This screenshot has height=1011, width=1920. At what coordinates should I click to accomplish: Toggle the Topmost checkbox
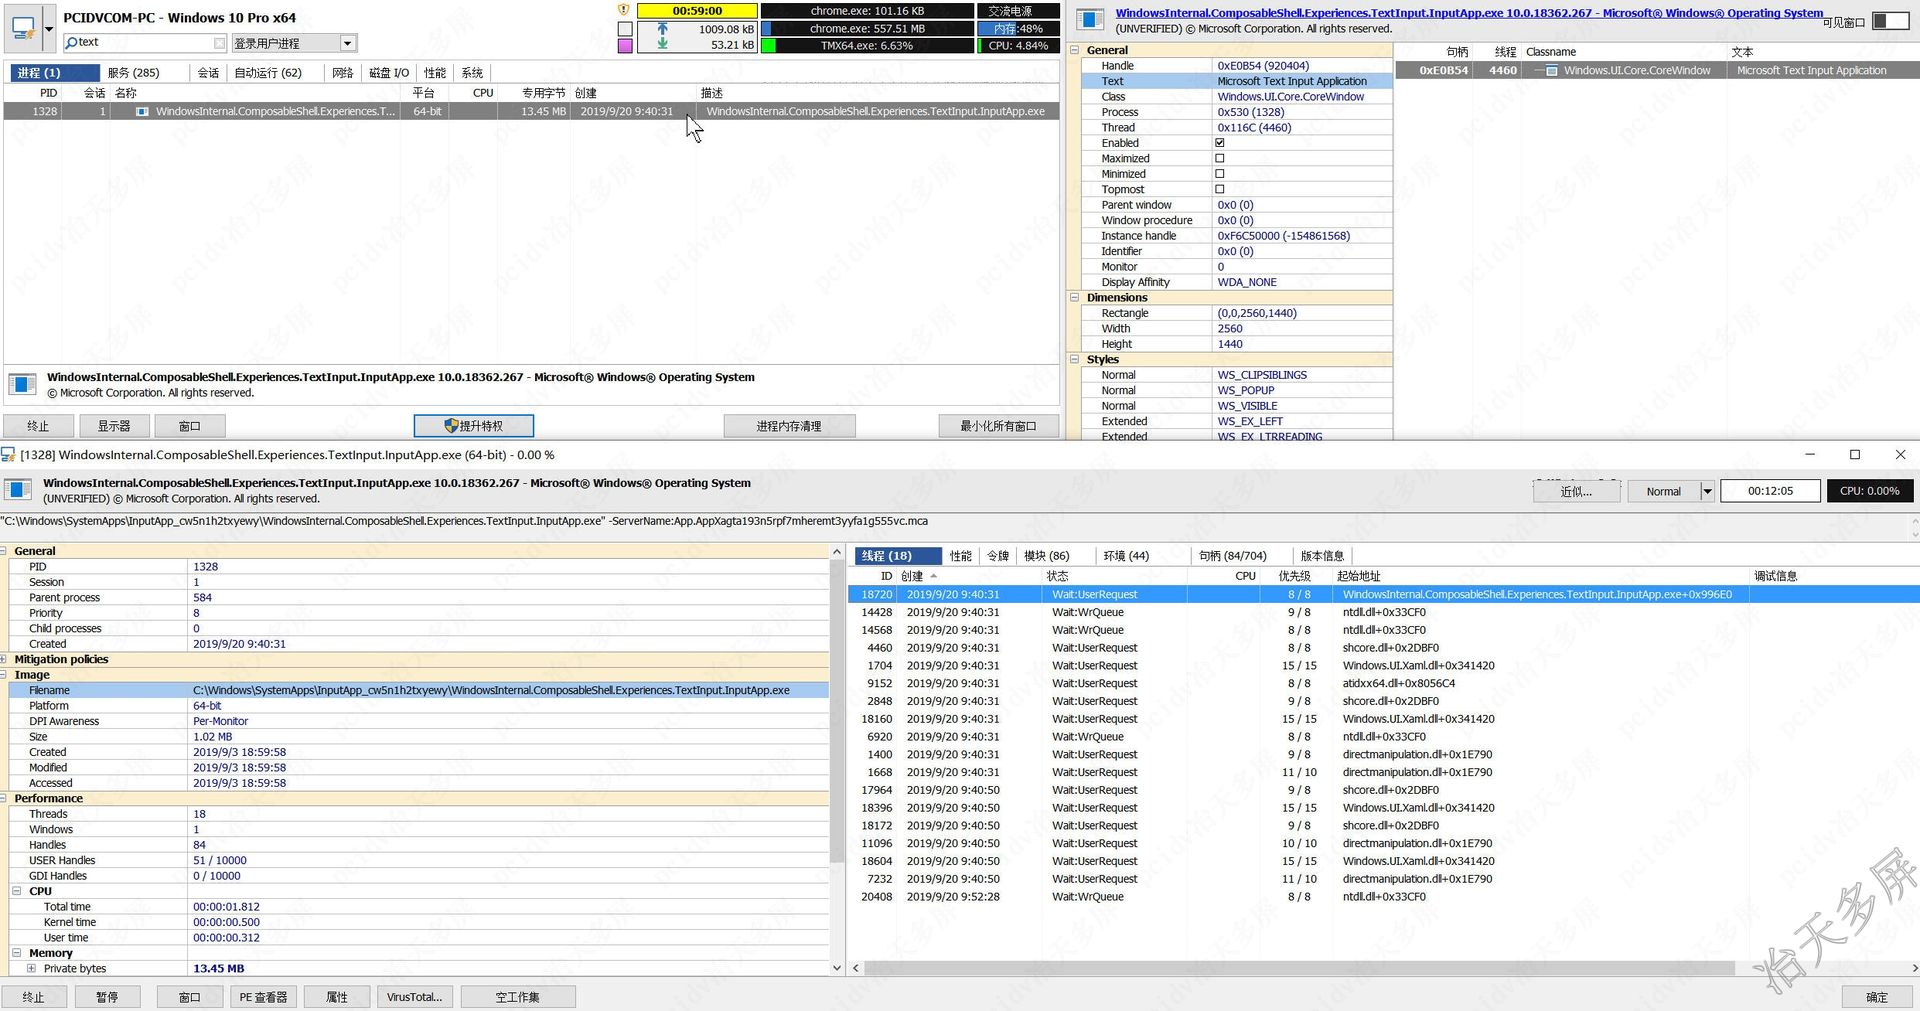(x=1219, y=190)
